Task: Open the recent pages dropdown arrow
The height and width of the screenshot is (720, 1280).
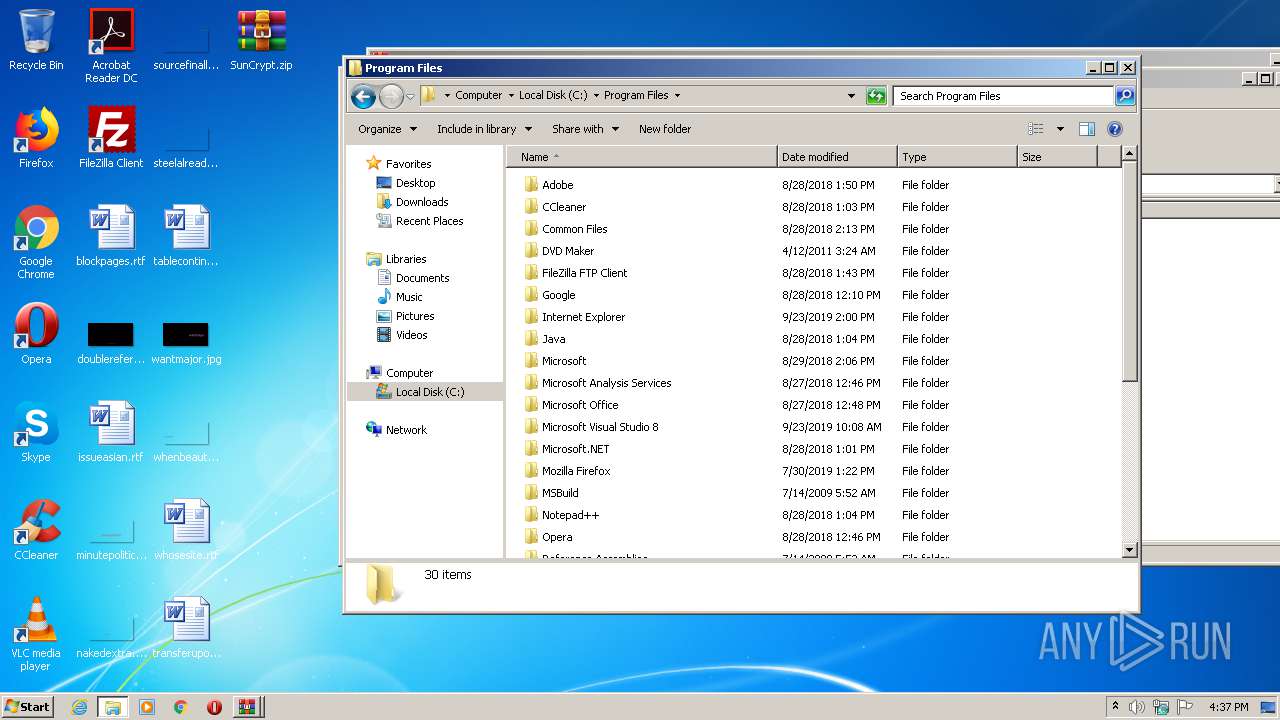Action: (x=410, y=97)
